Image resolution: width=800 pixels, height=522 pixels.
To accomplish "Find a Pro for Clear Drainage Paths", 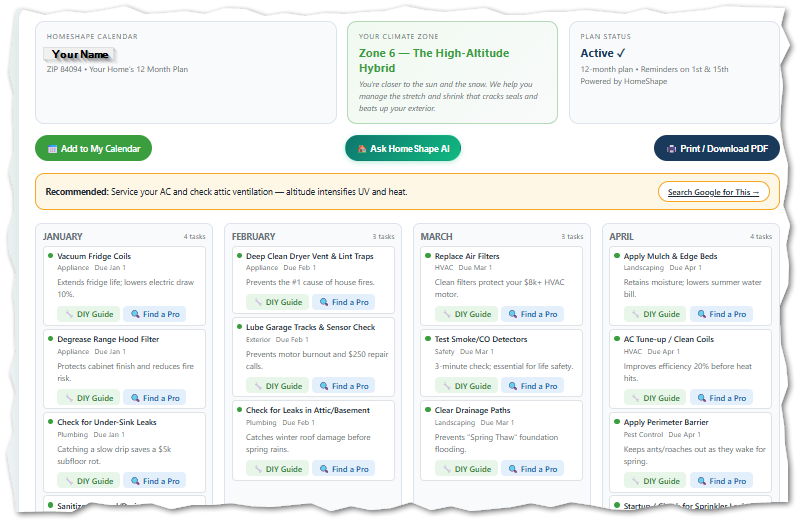I will 532,469.
